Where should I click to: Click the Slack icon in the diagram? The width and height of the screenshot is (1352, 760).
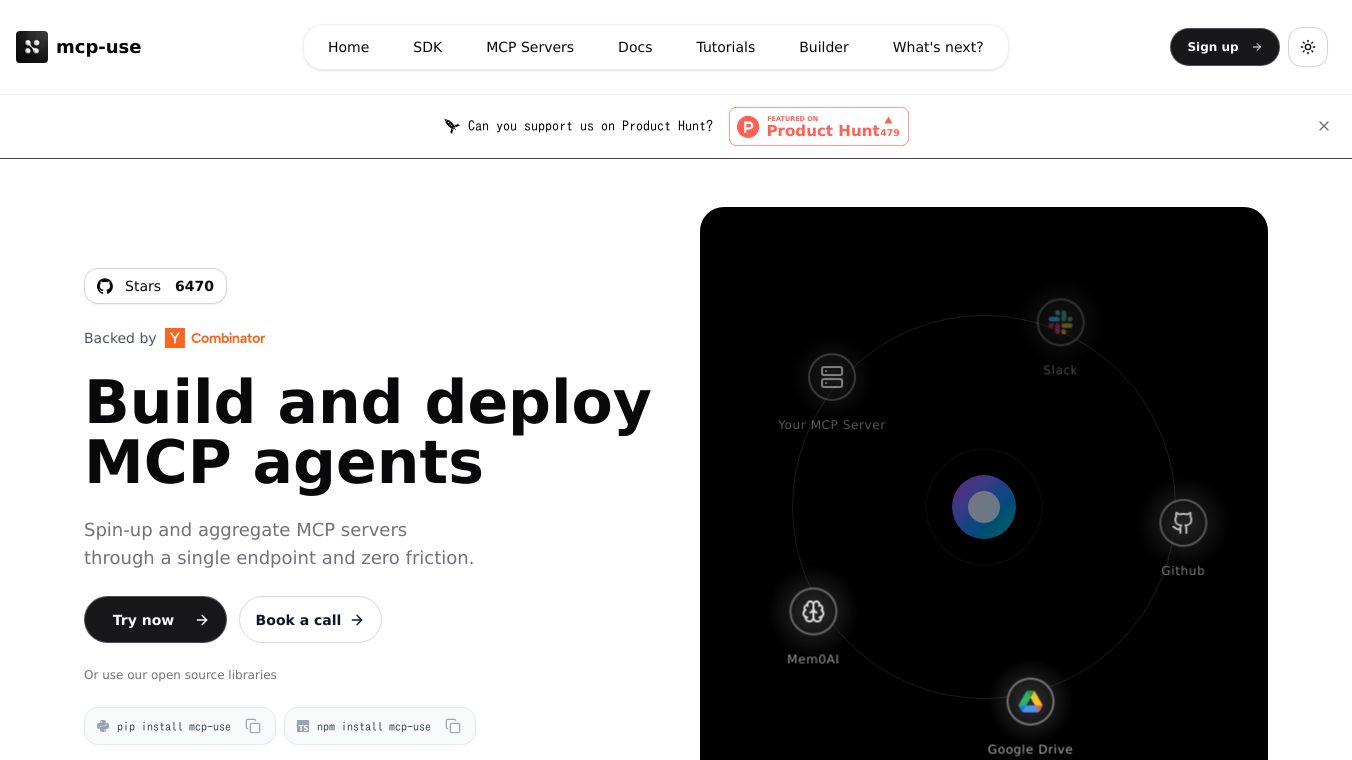coord(1060,322)
